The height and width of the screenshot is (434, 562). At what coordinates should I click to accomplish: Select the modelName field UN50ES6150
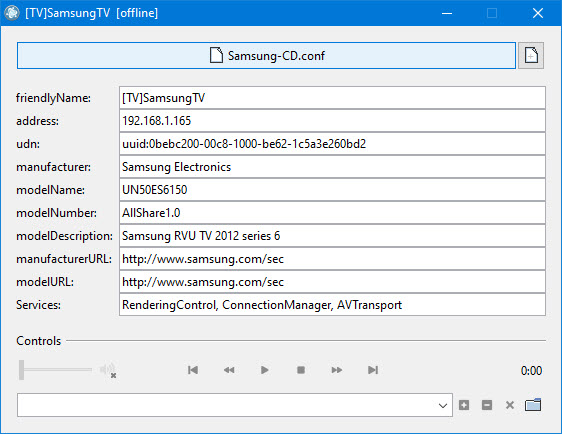(x=332, y=190)
